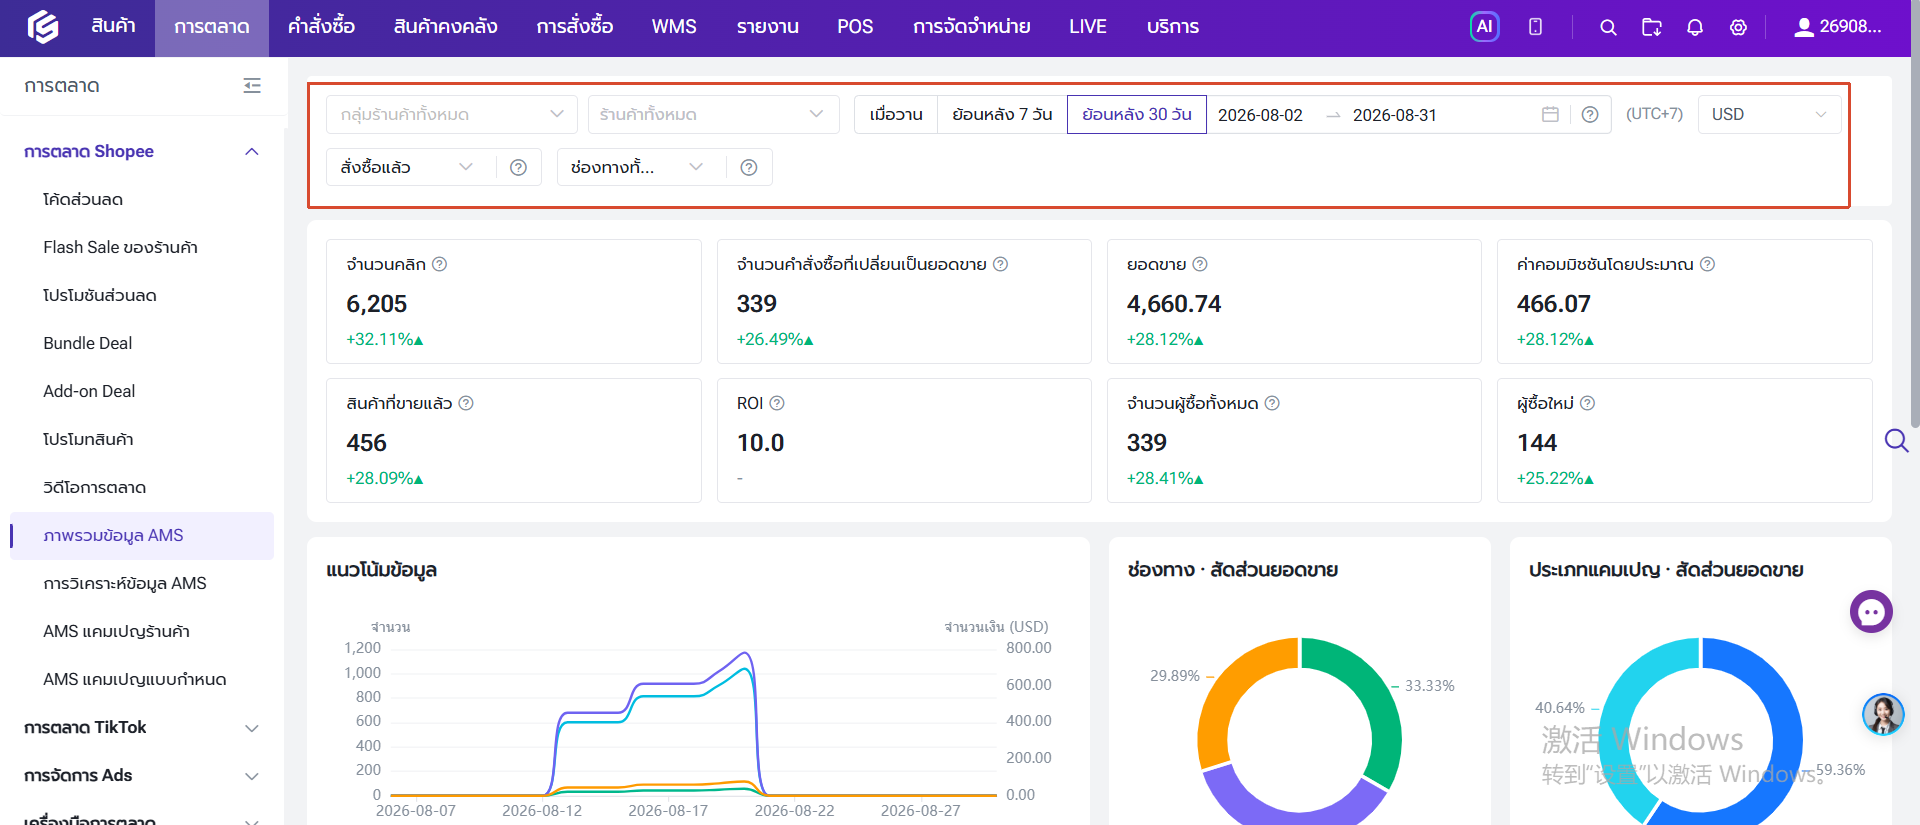Open the search magnifier in top bar
The image size is (1920, 825).
[1608, 27]
